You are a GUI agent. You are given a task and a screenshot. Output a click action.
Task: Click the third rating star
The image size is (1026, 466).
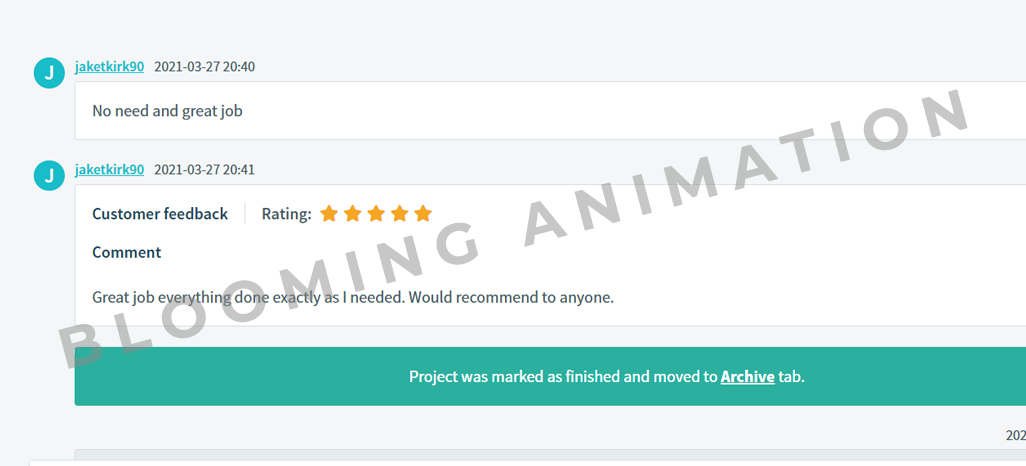click(376, 213)
